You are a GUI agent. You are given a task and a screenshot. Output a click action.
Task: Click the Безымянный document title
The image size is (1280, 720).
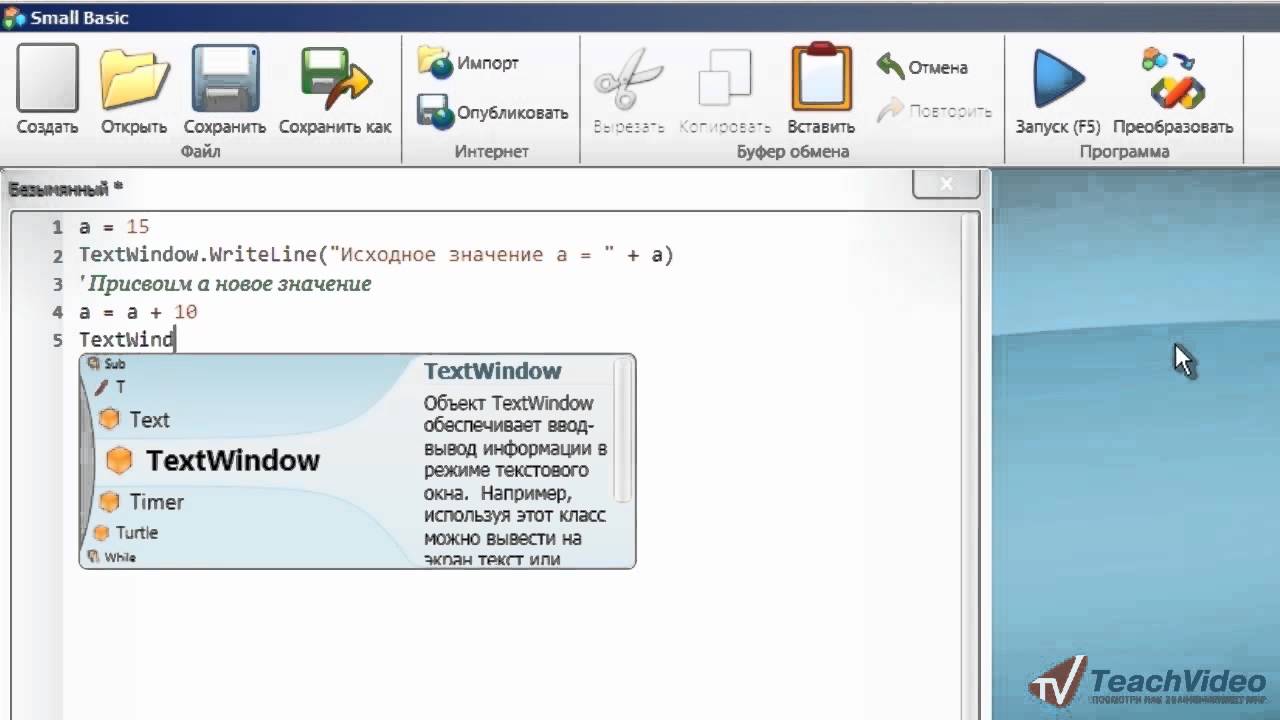click(65, 188)
